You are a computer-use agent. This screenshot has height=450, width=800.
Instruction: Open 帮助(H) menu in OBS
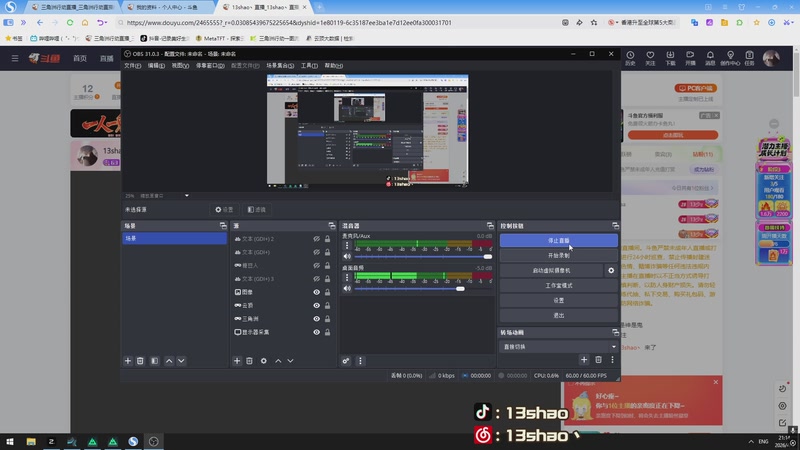pyautogui.click(x=334, y=65)
